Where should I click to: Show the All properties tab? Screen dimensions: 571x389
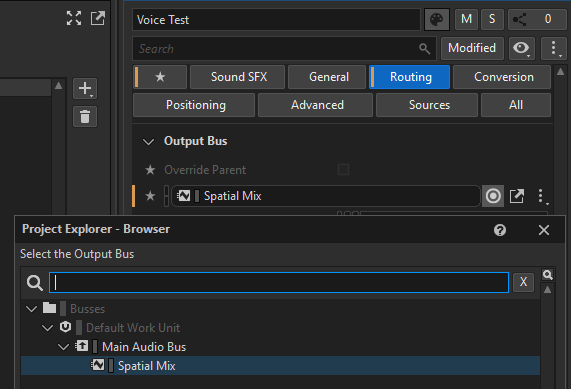(516, 105)
